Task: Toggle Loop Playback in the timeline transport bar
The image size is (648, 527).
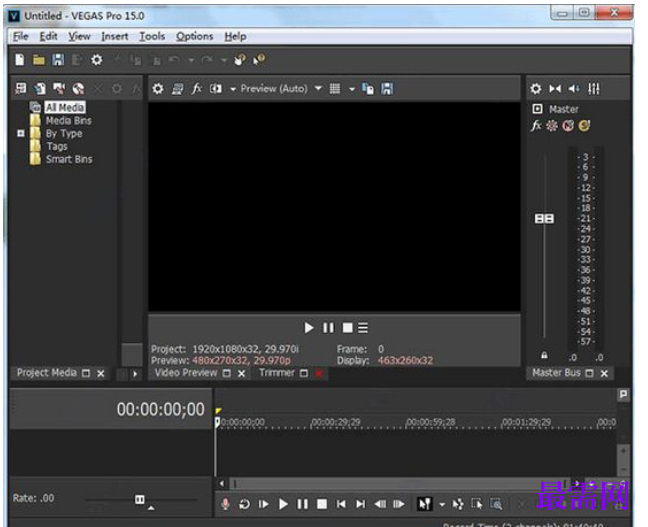Action: pyautogui.click(x=244, y=504)
